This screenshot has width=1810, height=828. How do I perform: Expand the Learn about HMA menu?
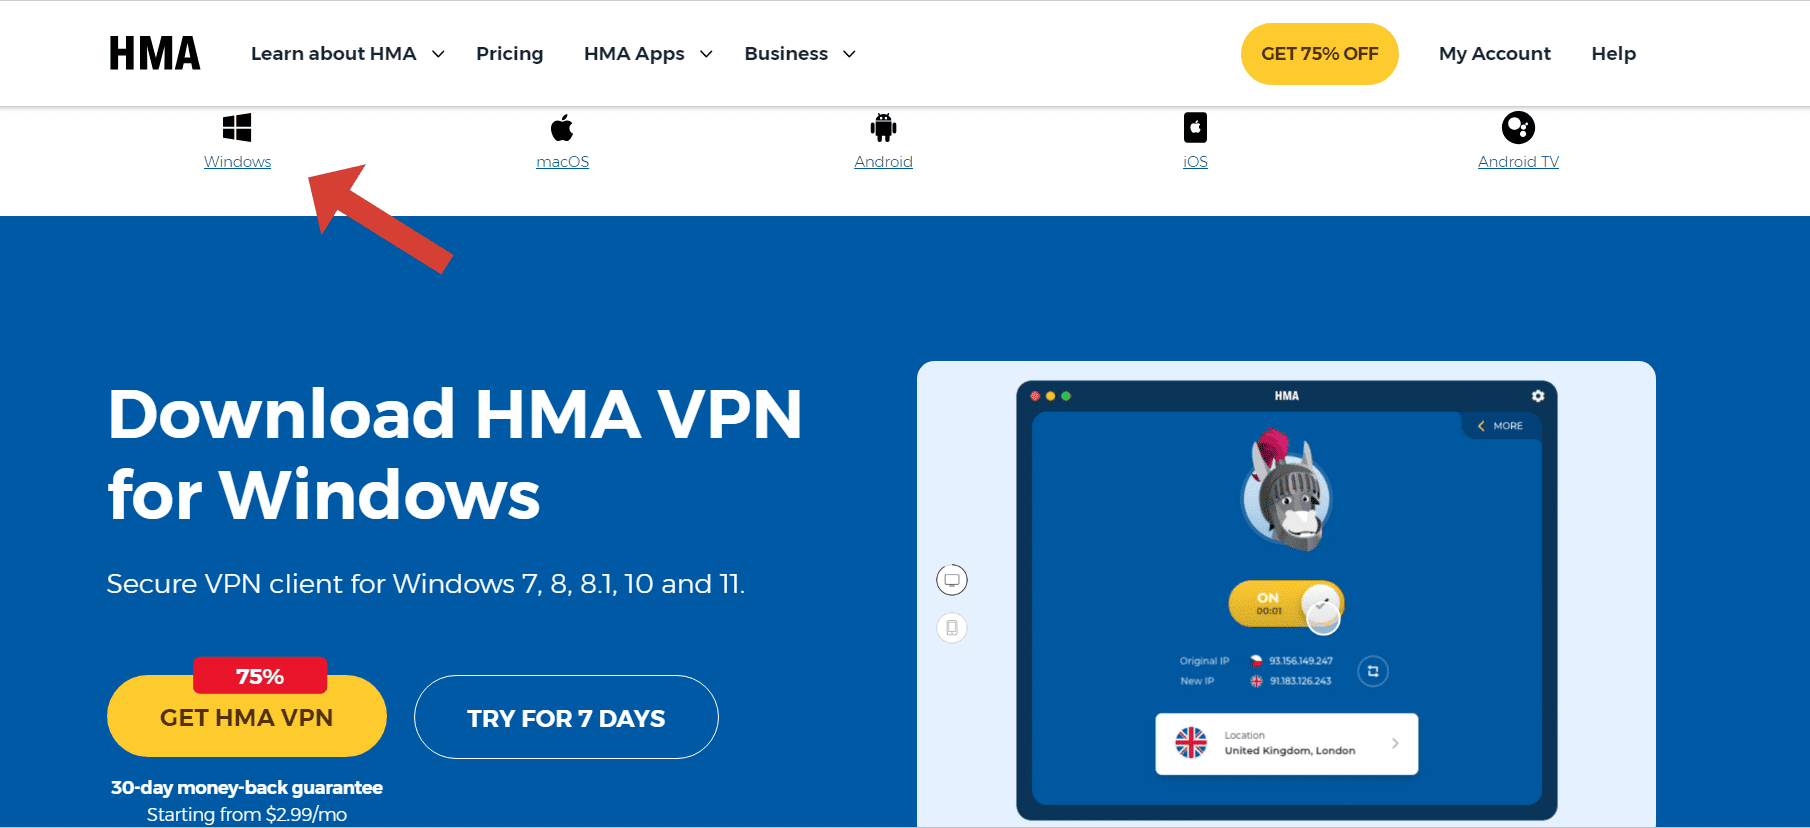[x=347, y=54]
